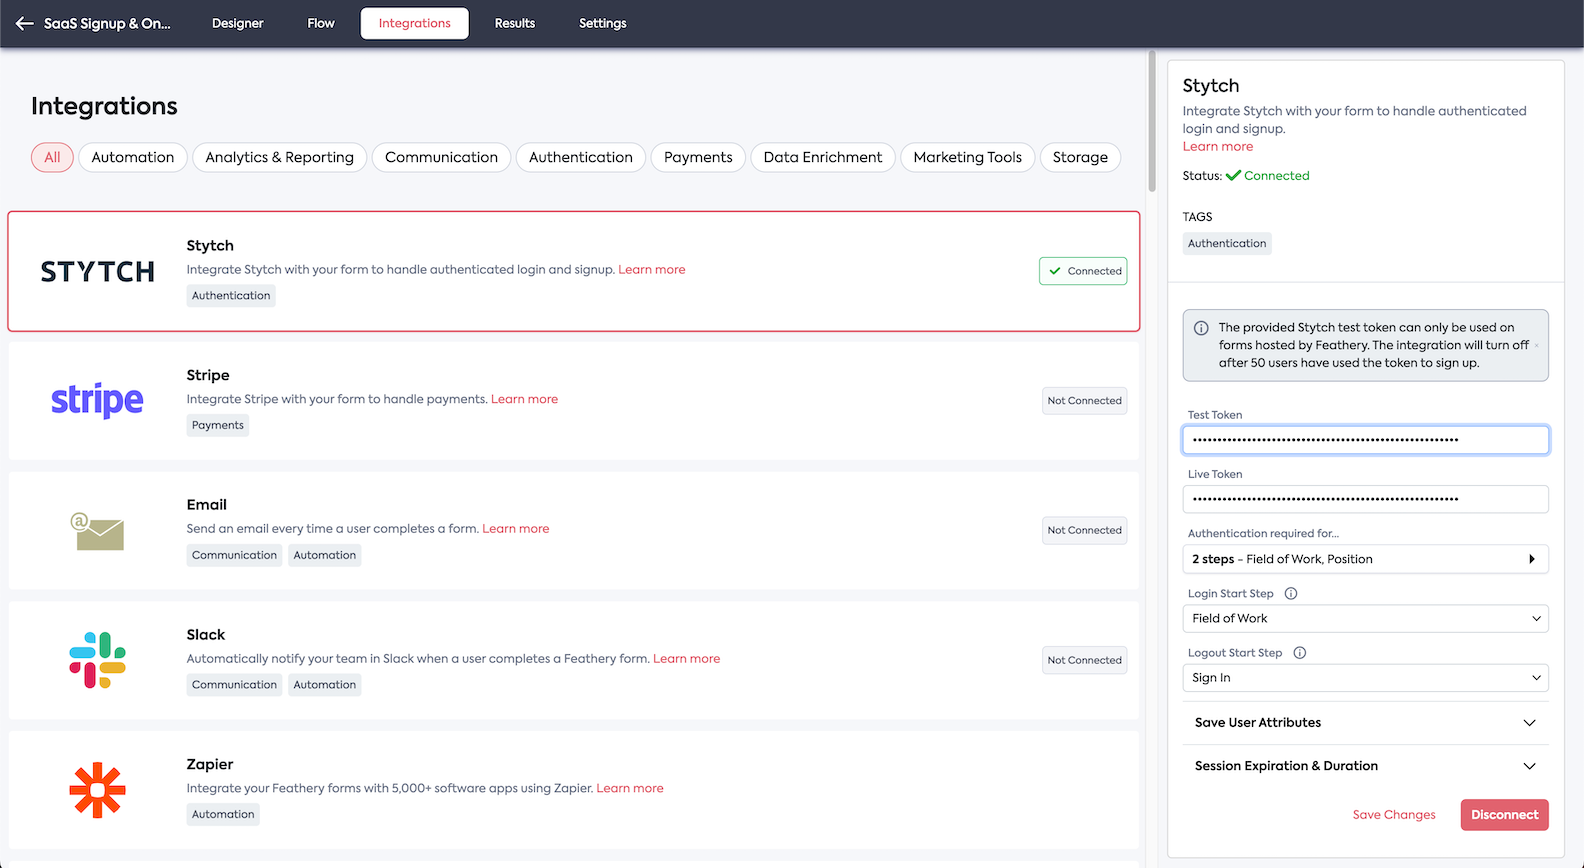
Task: Click the Stytch Connected status button
Action: 1083,271
